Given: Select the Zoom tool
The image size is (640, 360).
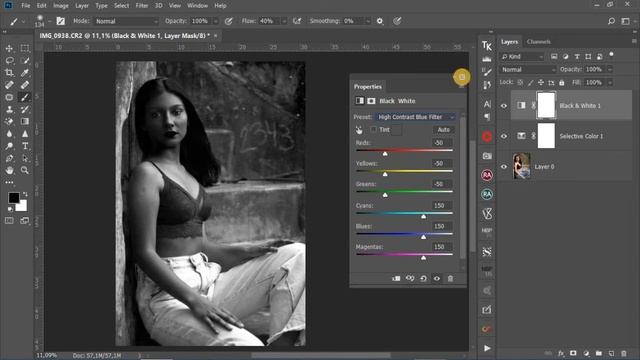Looking at the screenshot, I should pos(25,170).
